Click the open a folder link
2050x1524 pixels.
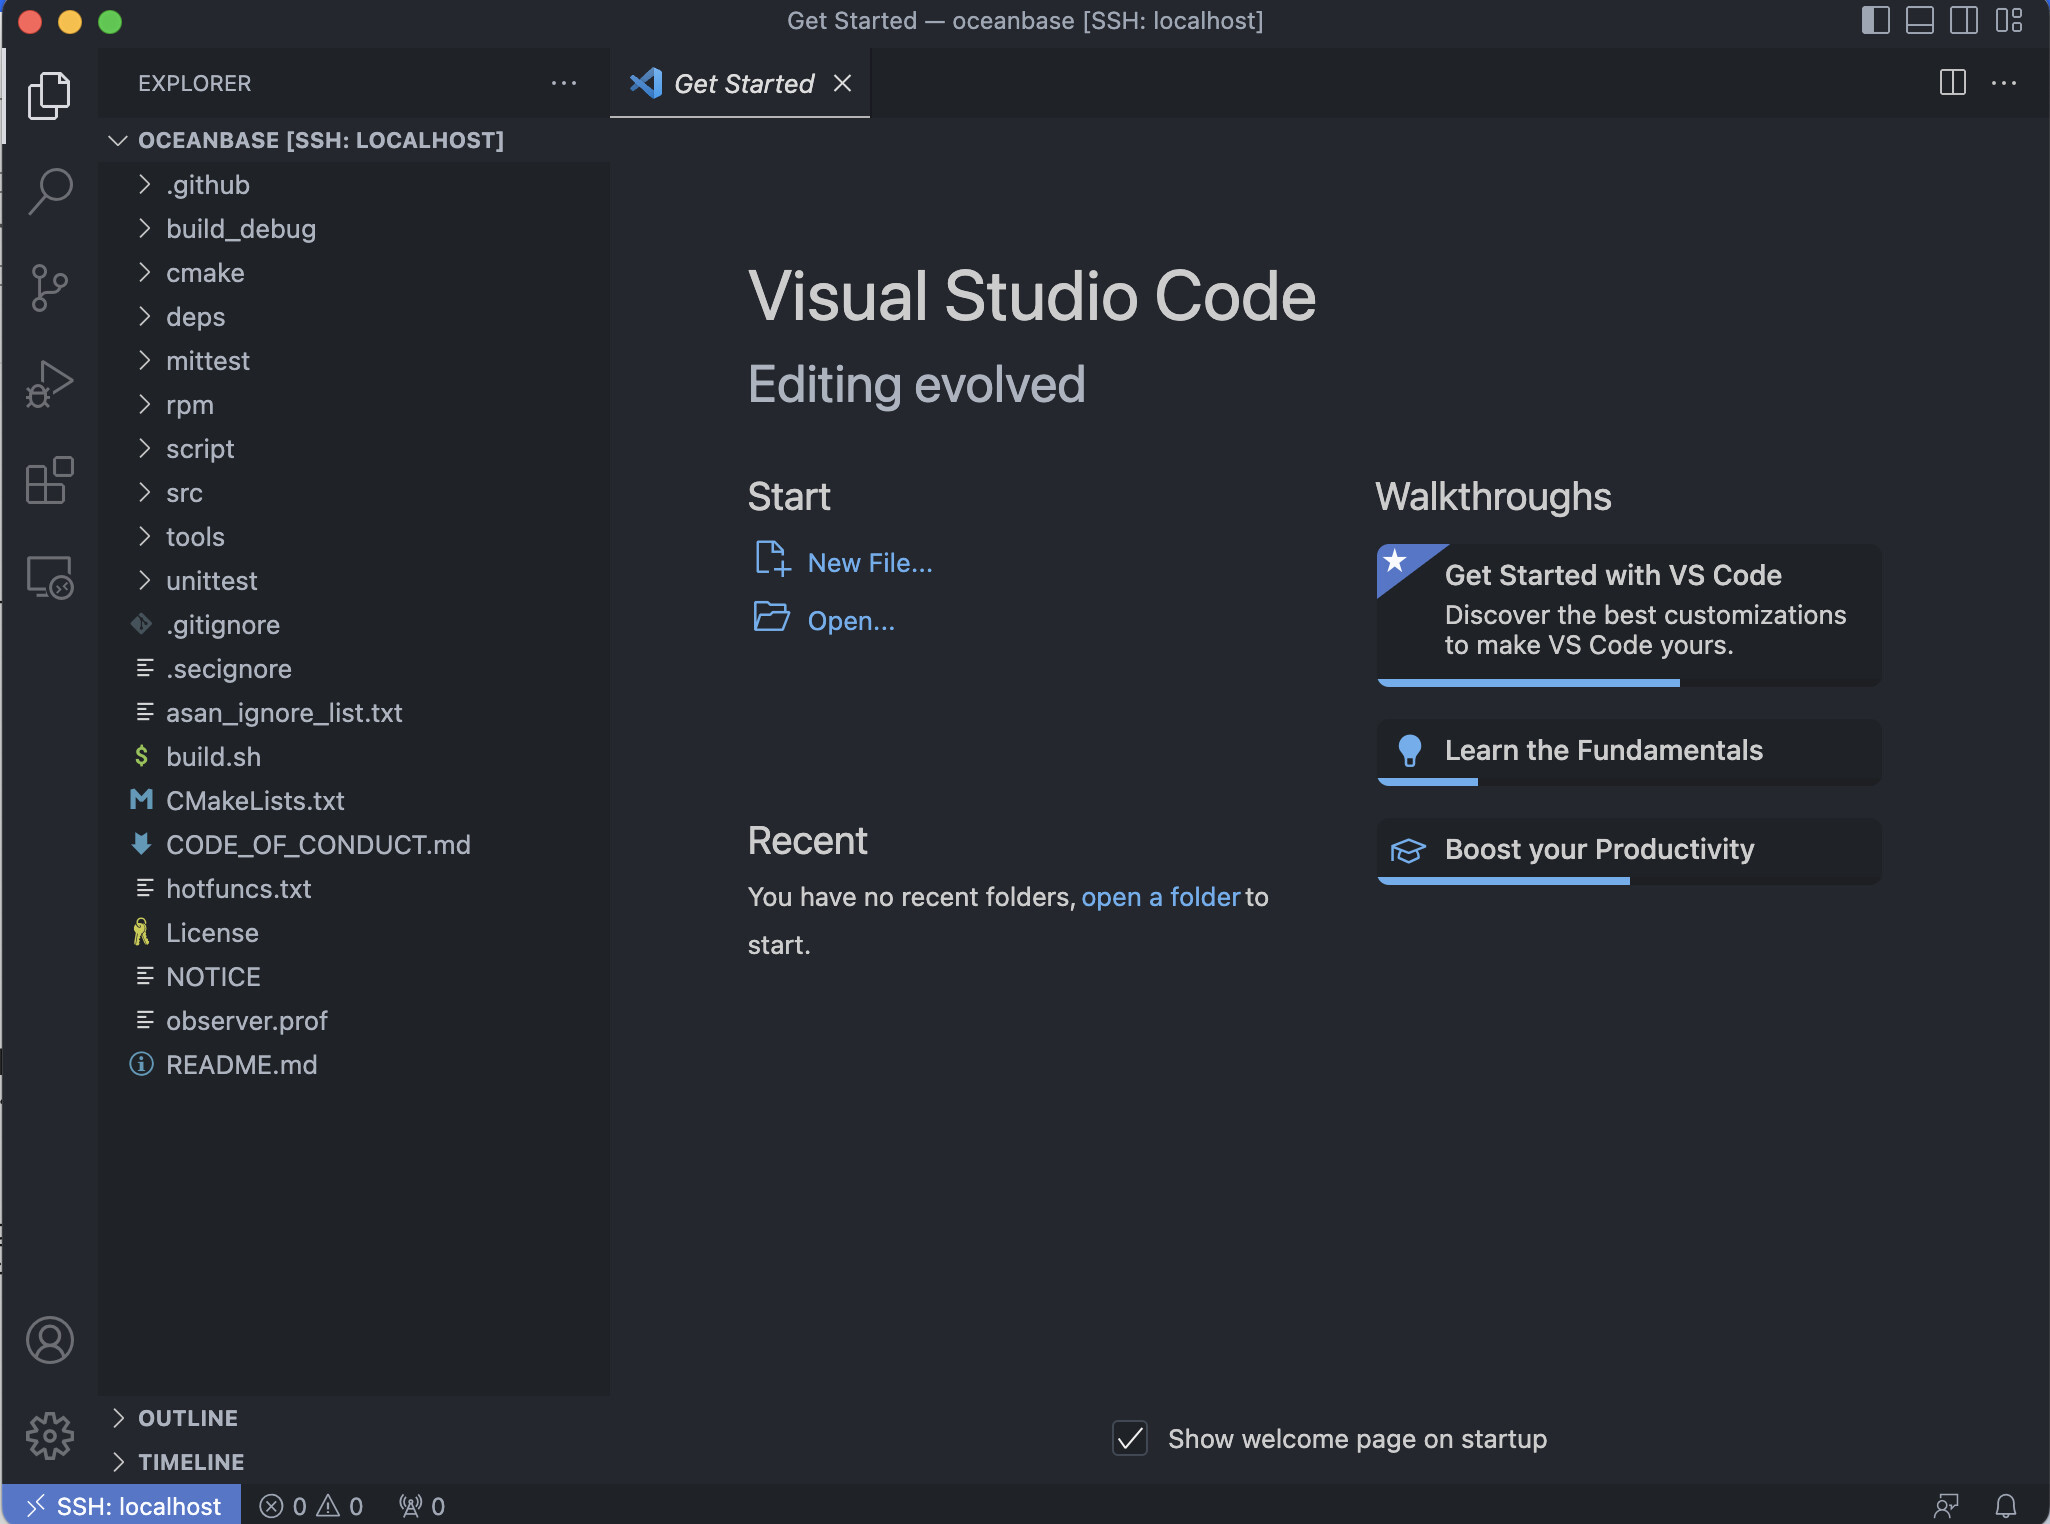(1161, 897)
